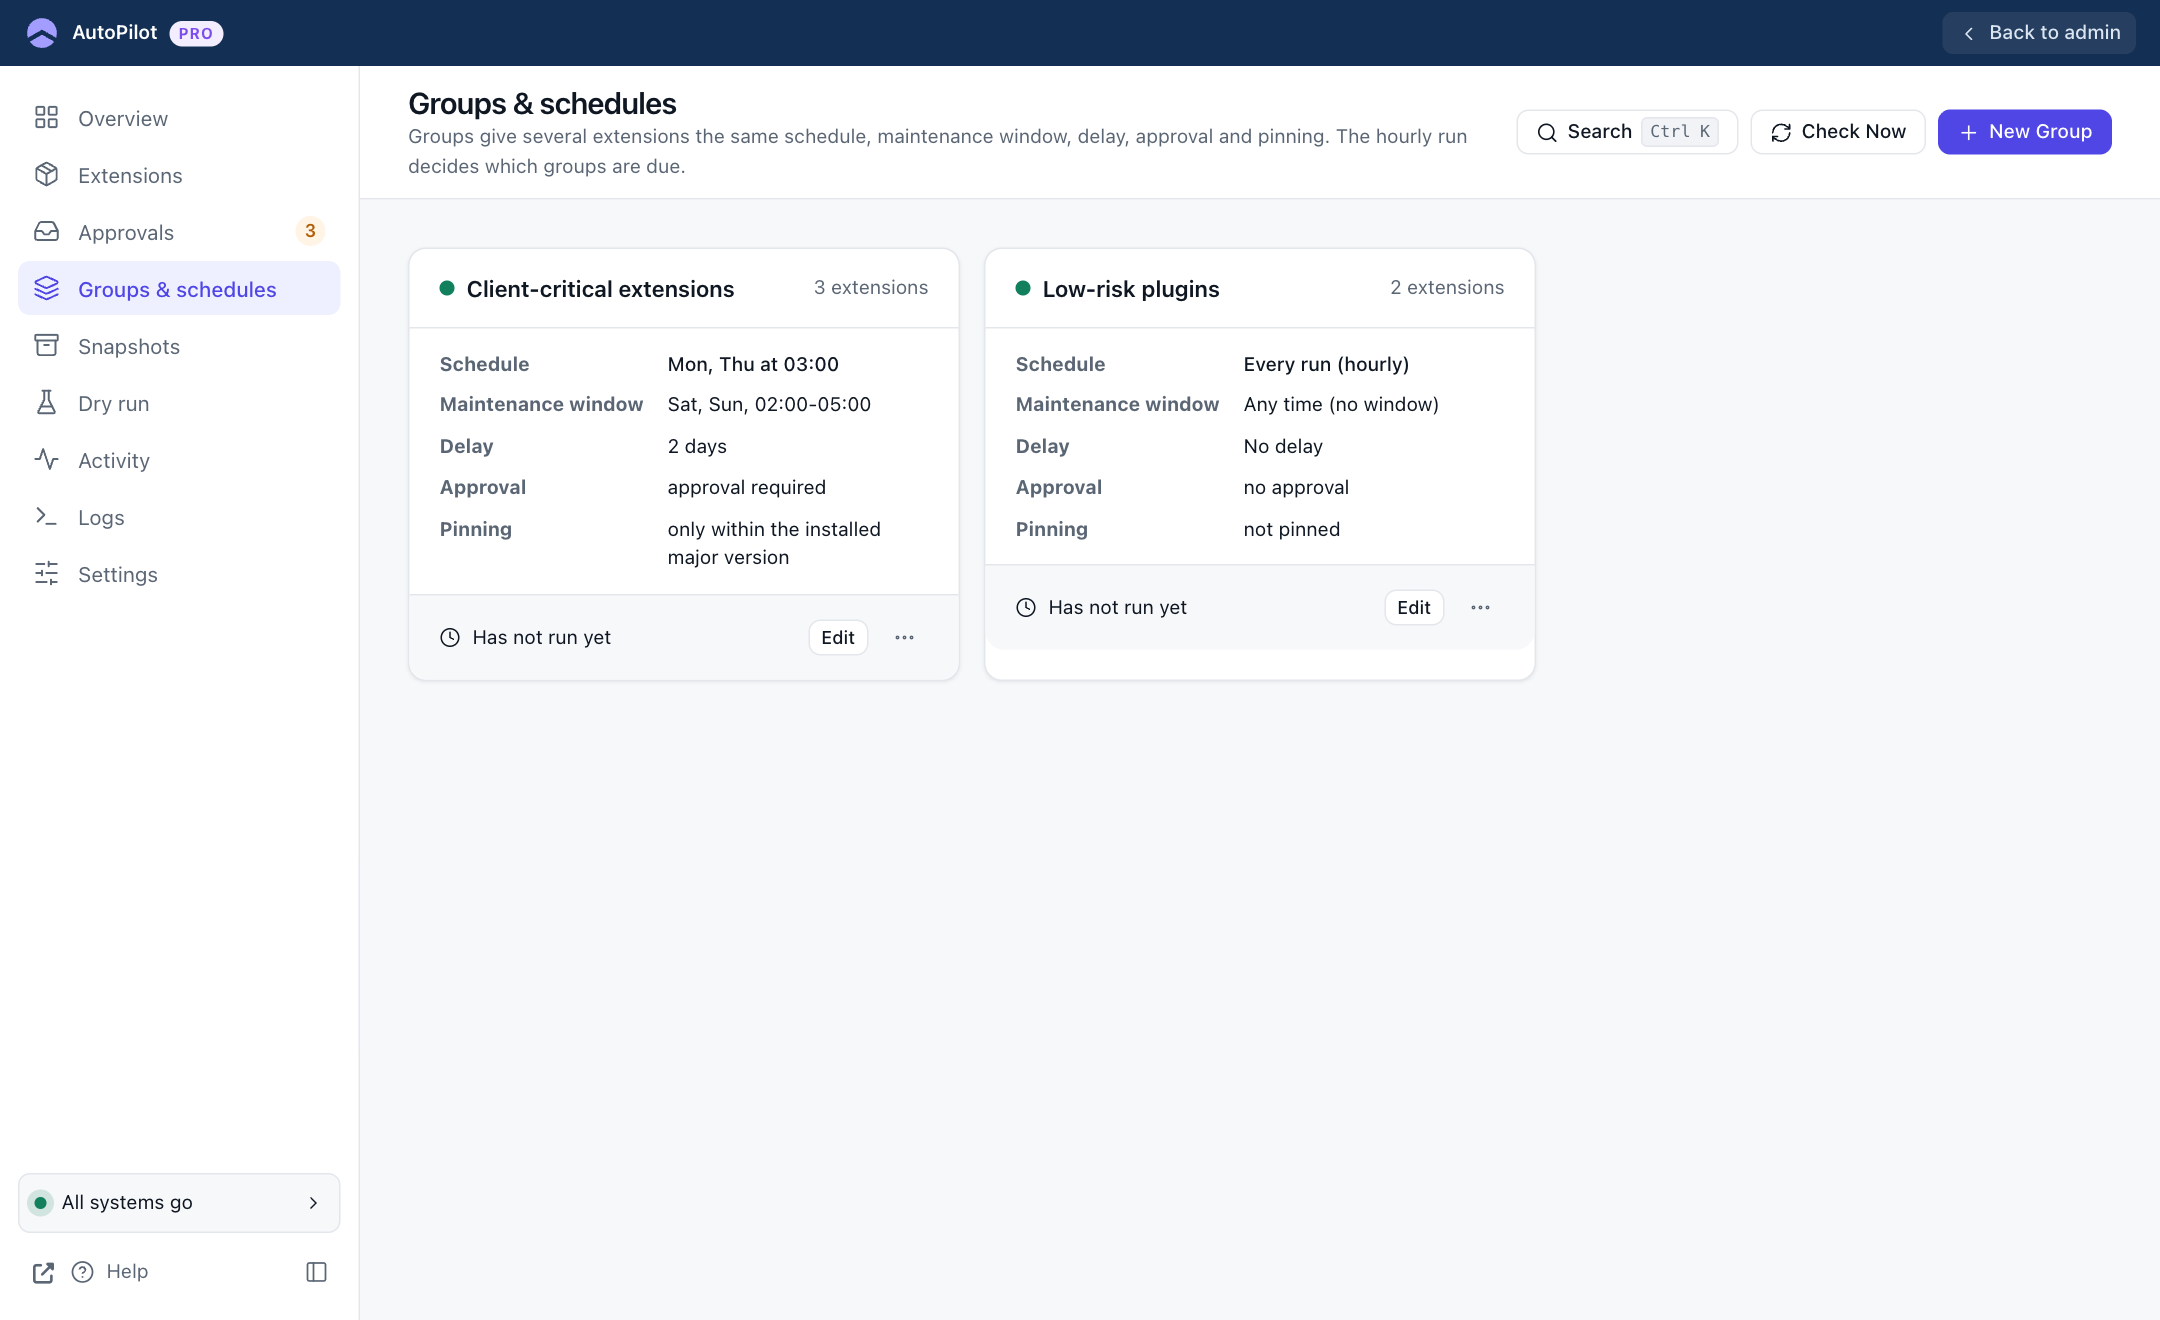The height and width of the screenshot is (1320, 2160).
Task: Click the Logs terminal icon
Action: [x=46, y=517]
